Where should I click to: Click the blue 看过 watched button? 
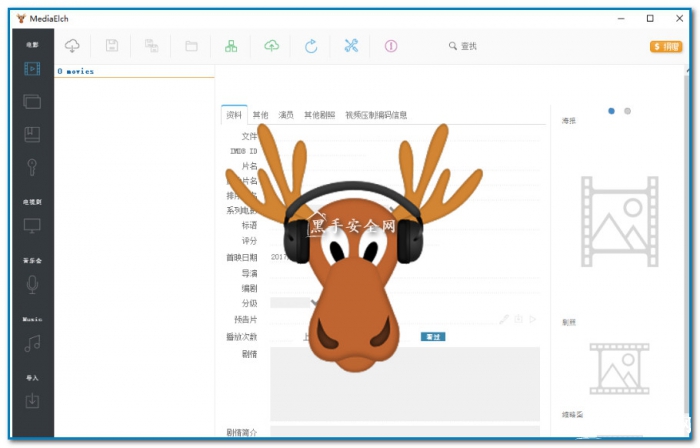(x=433, y=337)
